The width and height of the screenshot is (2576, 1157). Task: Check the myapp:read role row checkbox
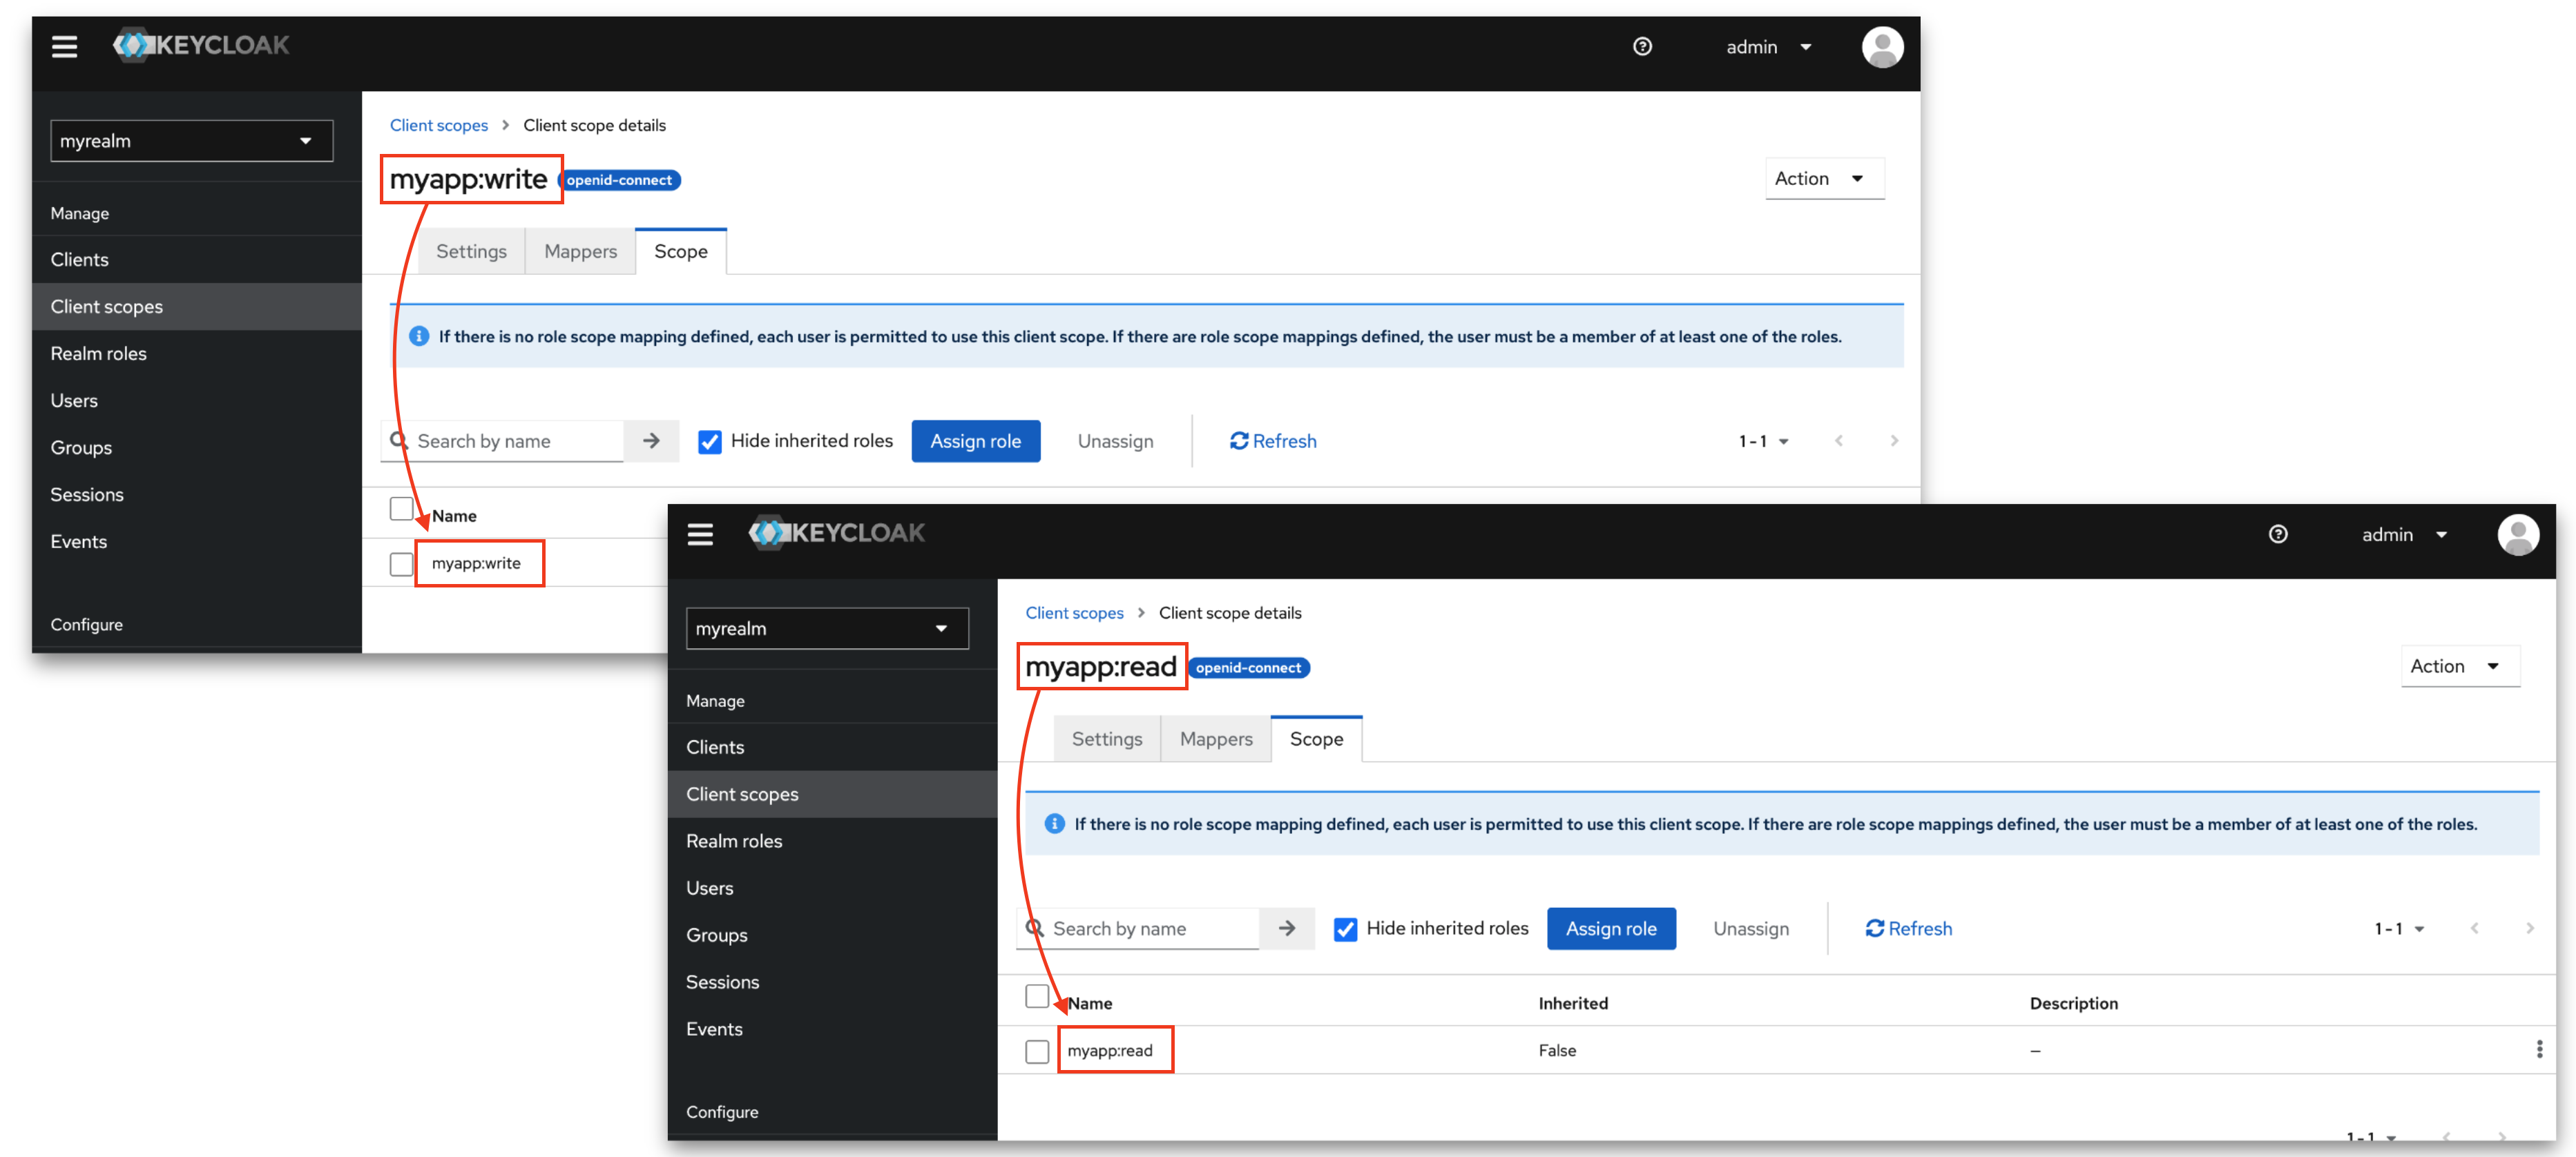click(x=1037, y=1051)
